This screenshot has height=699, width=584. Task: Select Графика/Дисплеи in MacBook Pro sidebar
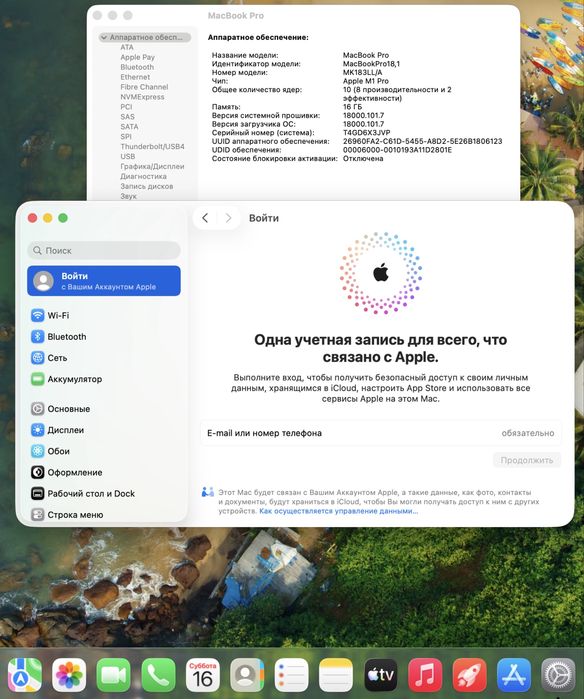(x=152, y=166)
